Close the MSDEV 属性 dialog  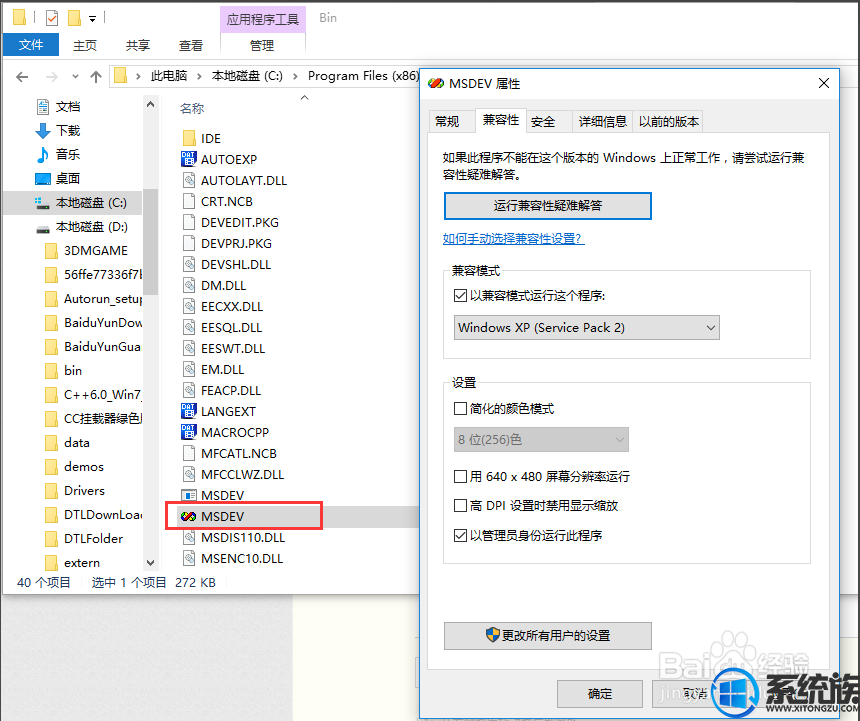(823, 83)
